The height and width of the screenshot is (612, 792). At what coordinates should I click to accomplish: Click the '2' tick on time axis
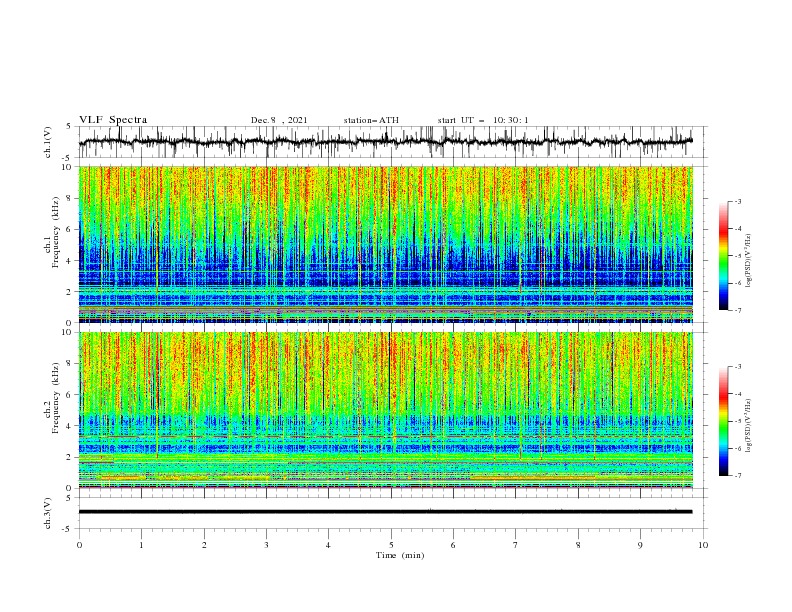click(204, 545)
